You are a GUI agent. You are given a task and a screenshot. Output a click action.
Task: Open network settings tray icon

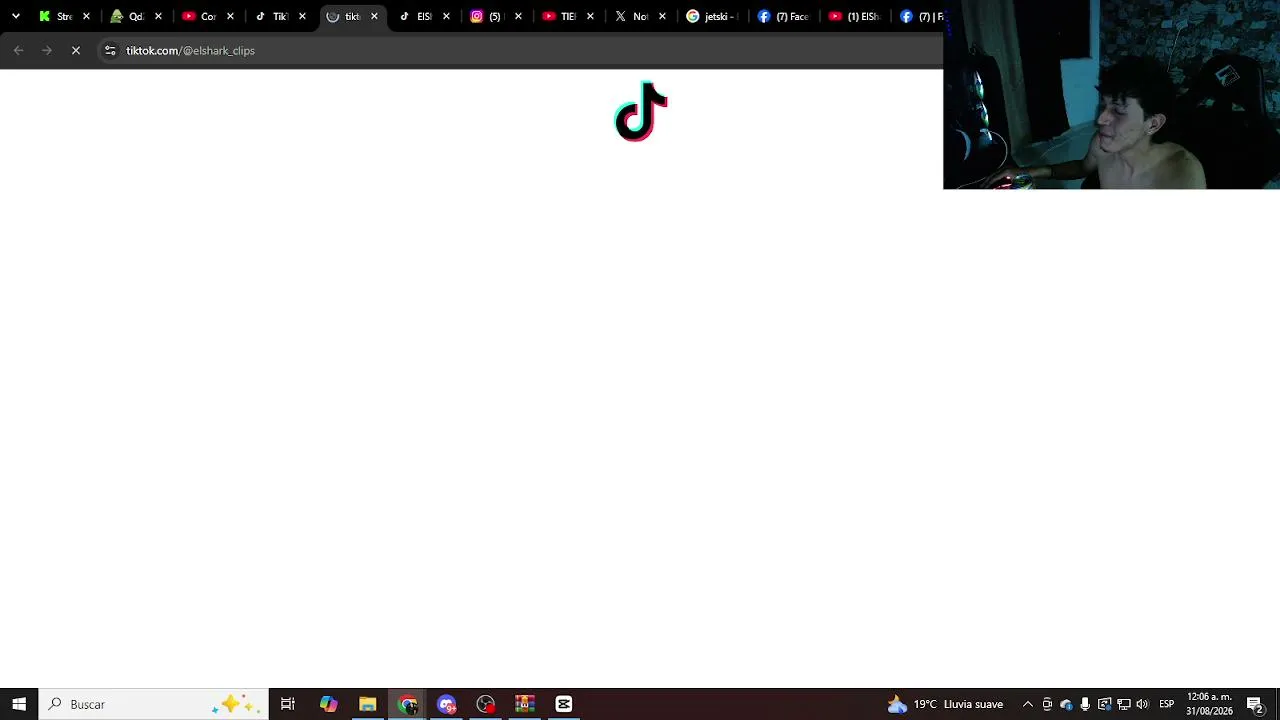point(1123,704)
